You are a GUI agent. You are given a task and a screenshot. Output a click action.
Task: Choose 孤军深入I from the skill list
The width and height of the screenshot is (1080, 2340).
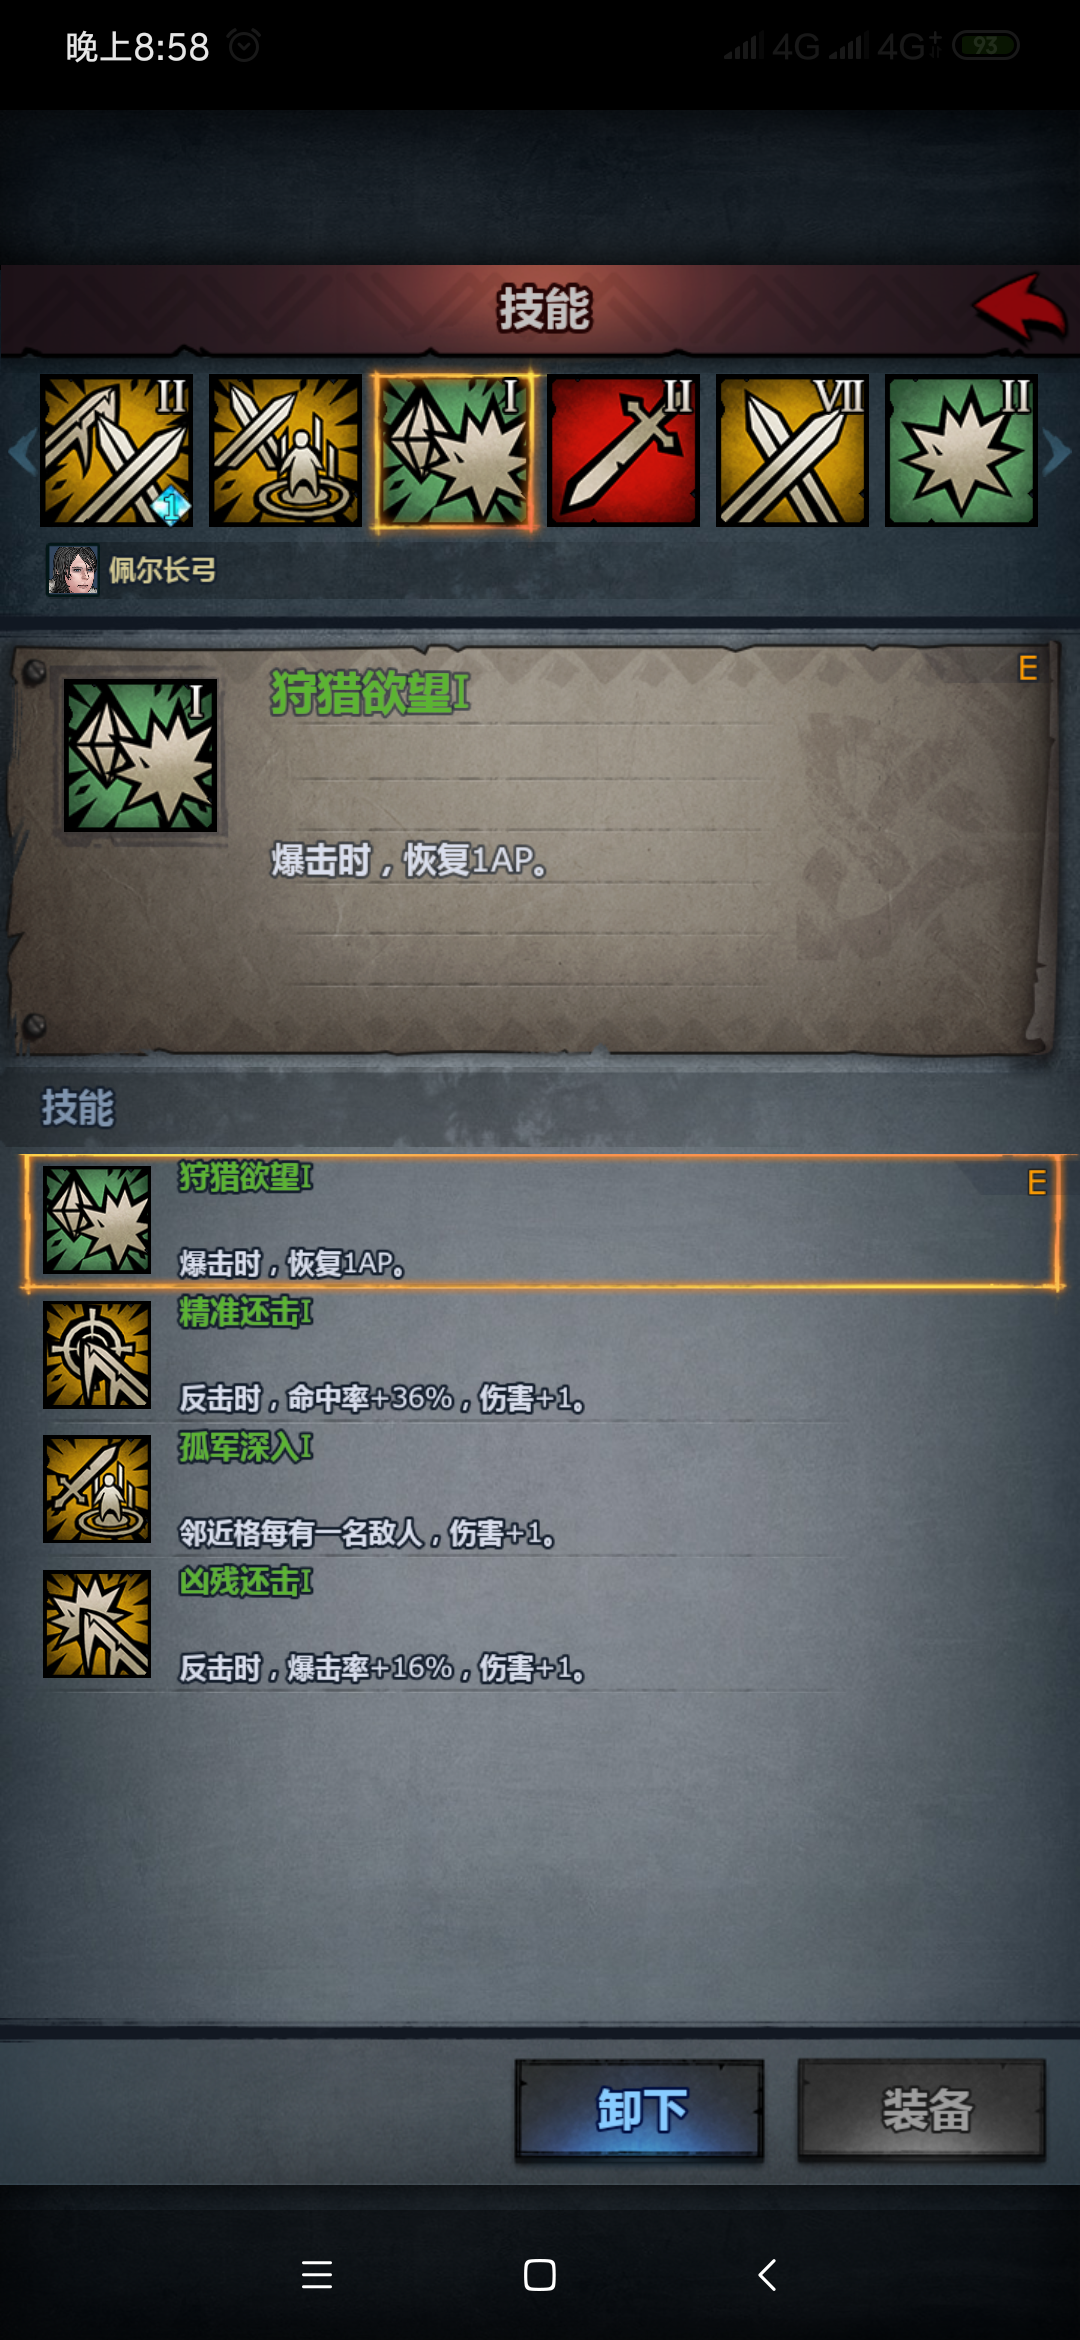point(541,1490)
